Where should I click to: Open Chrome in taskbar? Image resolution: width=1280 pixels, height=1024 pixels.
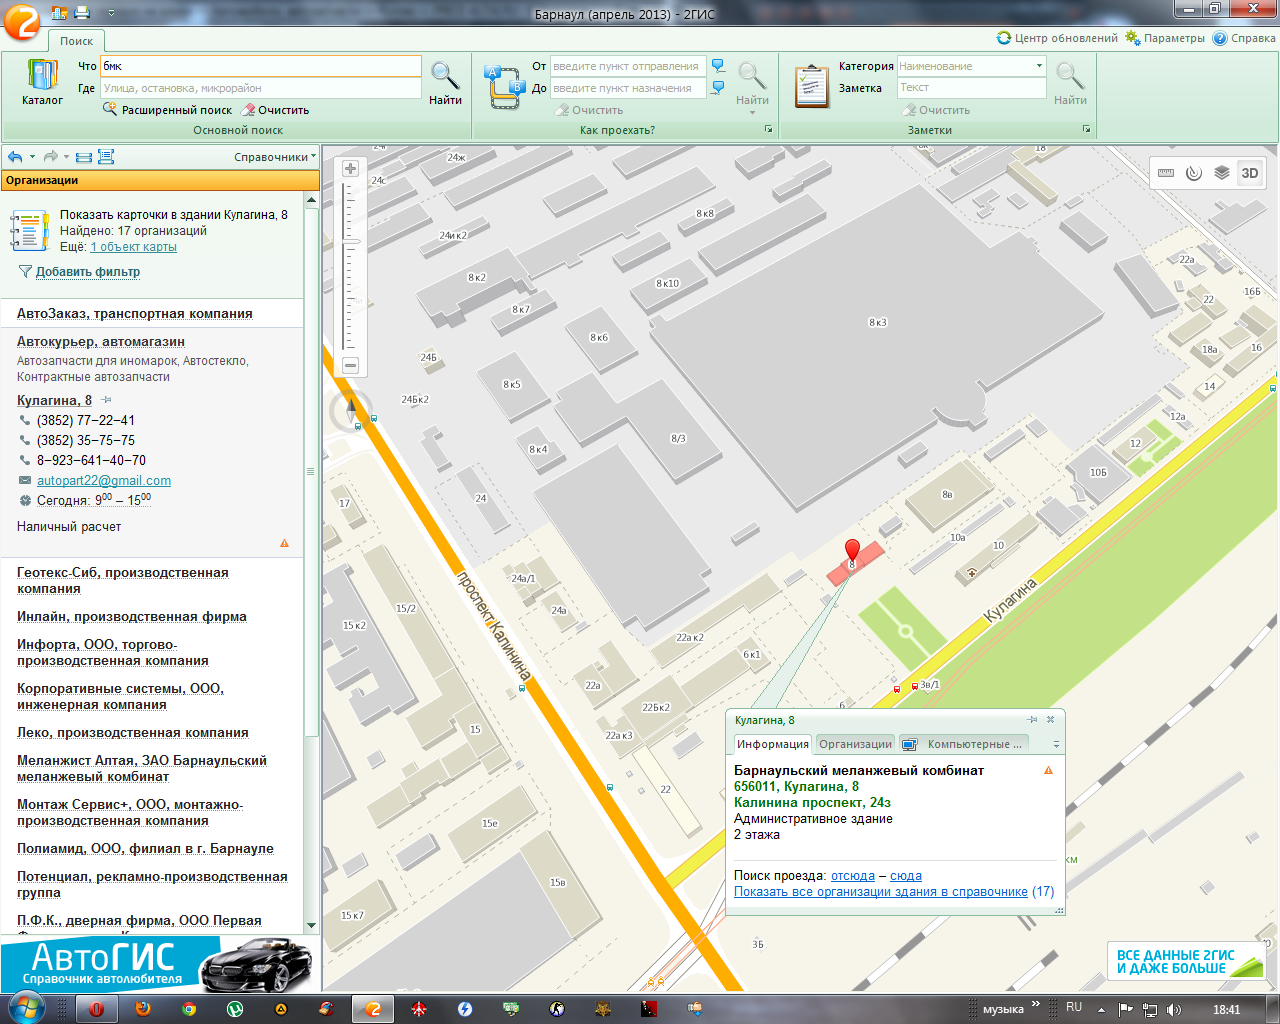188,1009
